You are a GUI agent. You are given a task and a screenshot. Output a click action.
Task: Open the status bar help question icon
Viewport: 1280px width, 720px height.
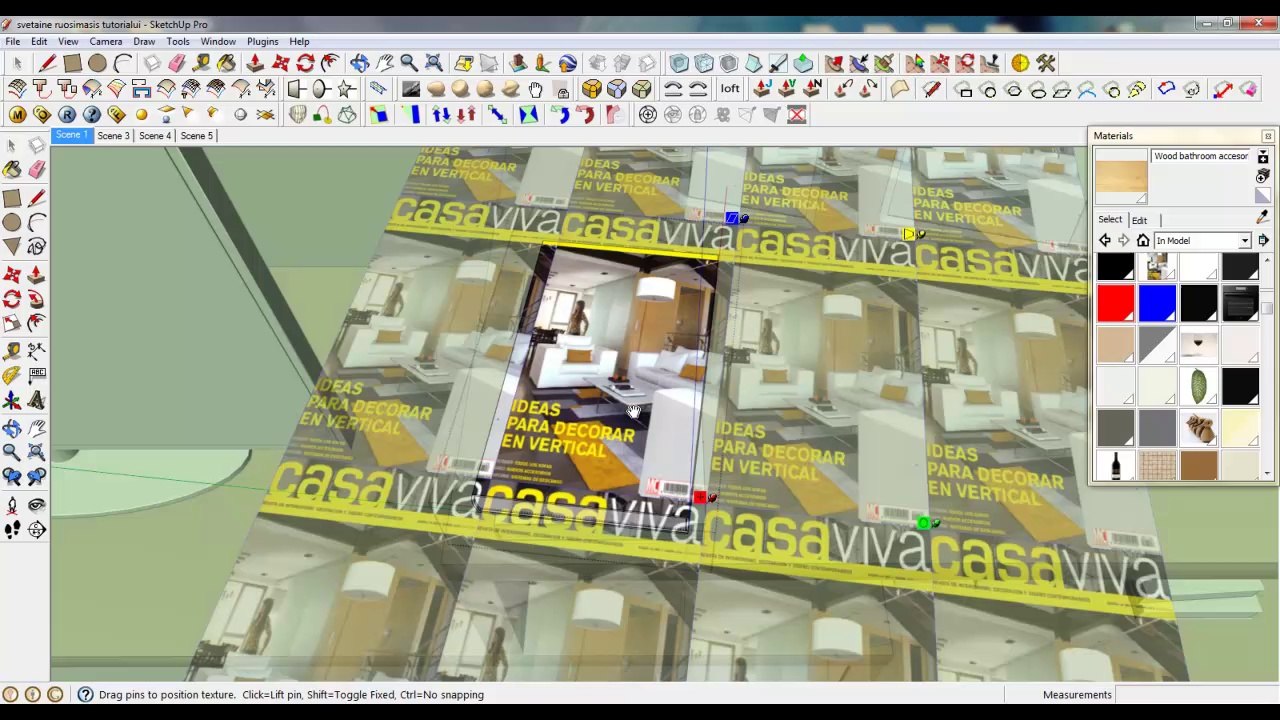(x=86, y=695)
